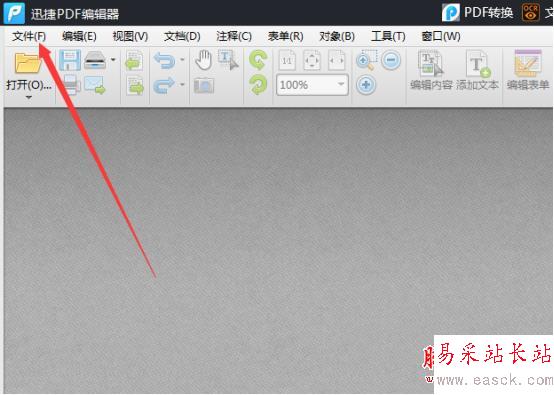Click the 编辑表单 tool button
Screen dimensions: 554x395
tap(528, 70)
